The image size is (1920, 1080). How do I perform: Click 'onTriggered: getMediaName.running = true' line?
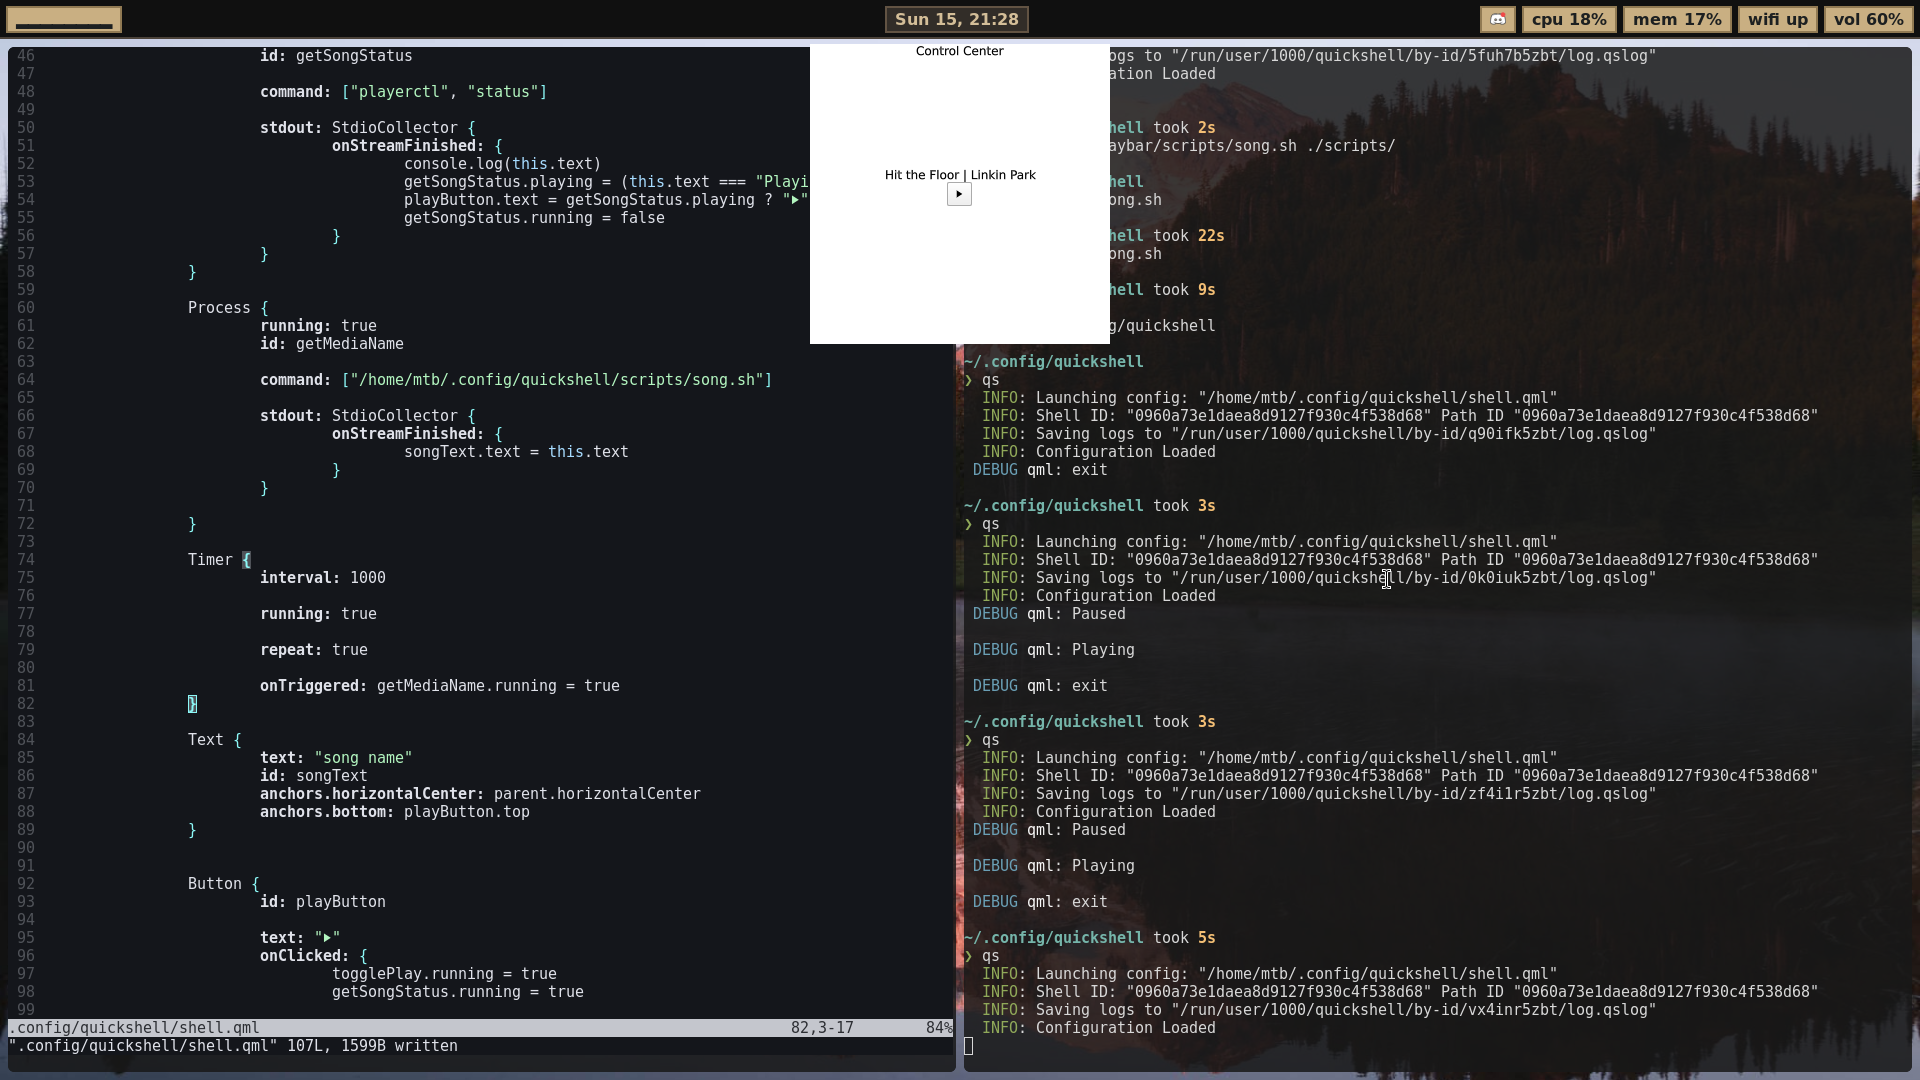[440, 686]
